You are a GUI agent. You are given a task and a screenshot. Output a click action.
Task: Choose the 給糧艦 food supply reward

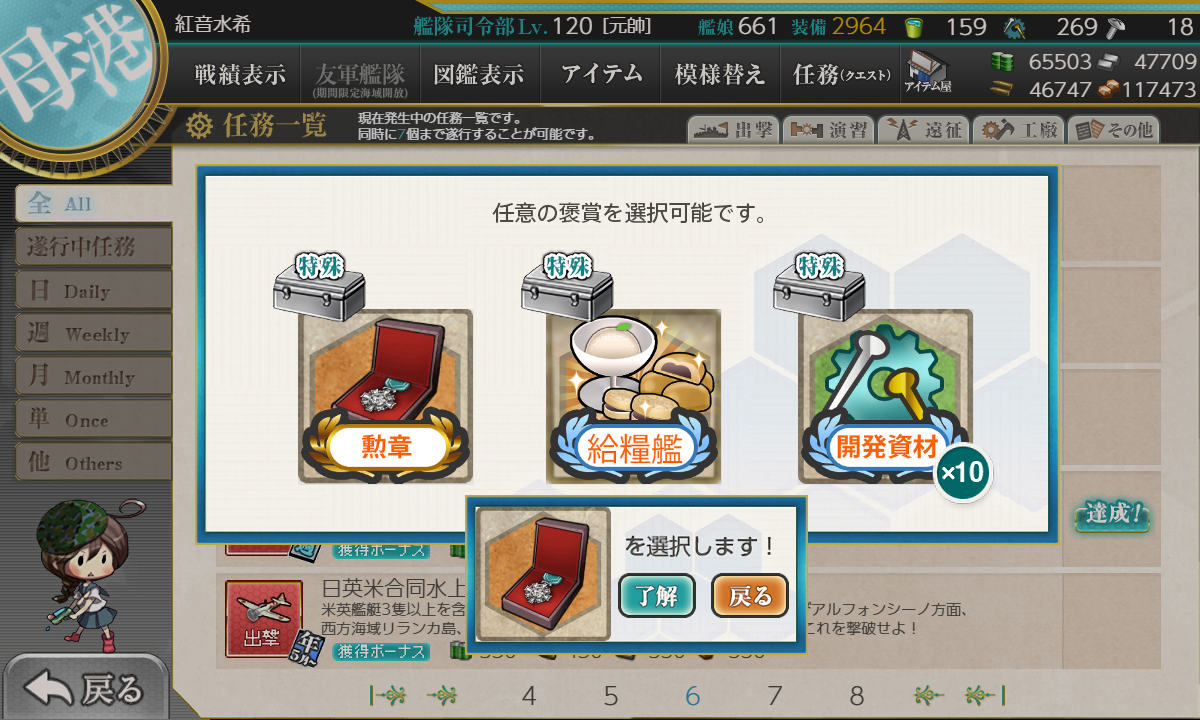coord(634,396)
